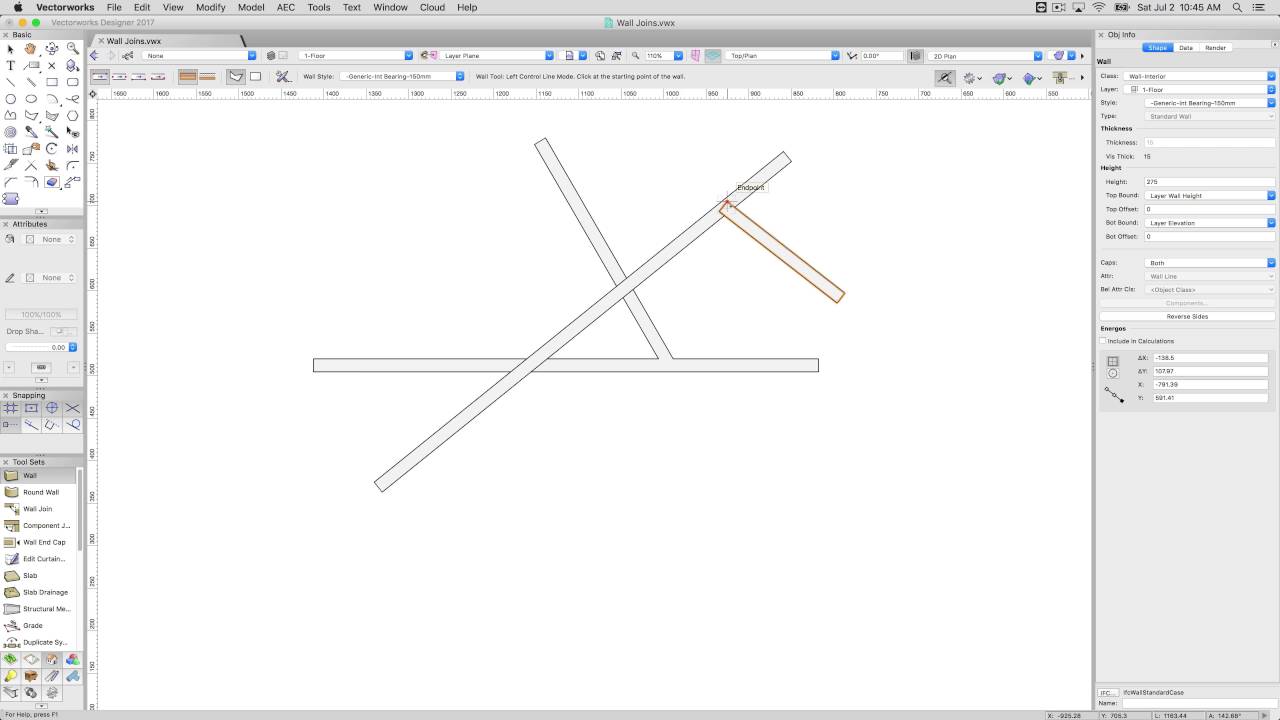1280x720 pixels.
Task: Open the Caps dropdown set to Both
Action: click(x=1210, y=263)
